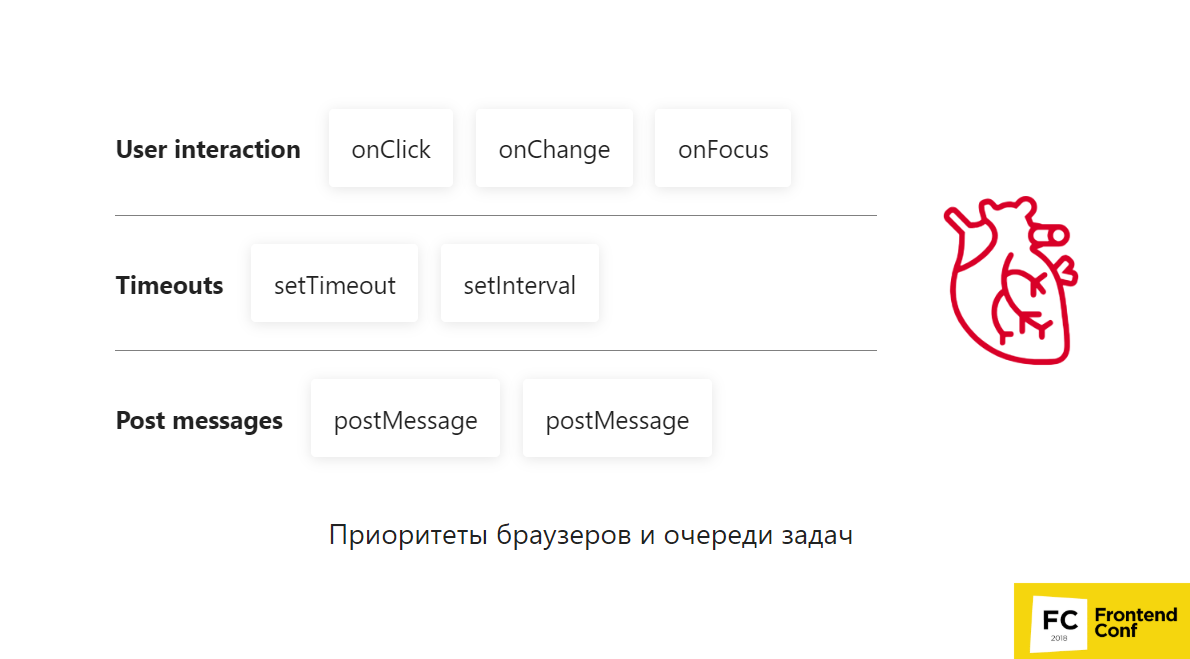1190x659 pixels.
Task: Click the FC letters in the yellow logo
Action: [x=1059, y=618]
